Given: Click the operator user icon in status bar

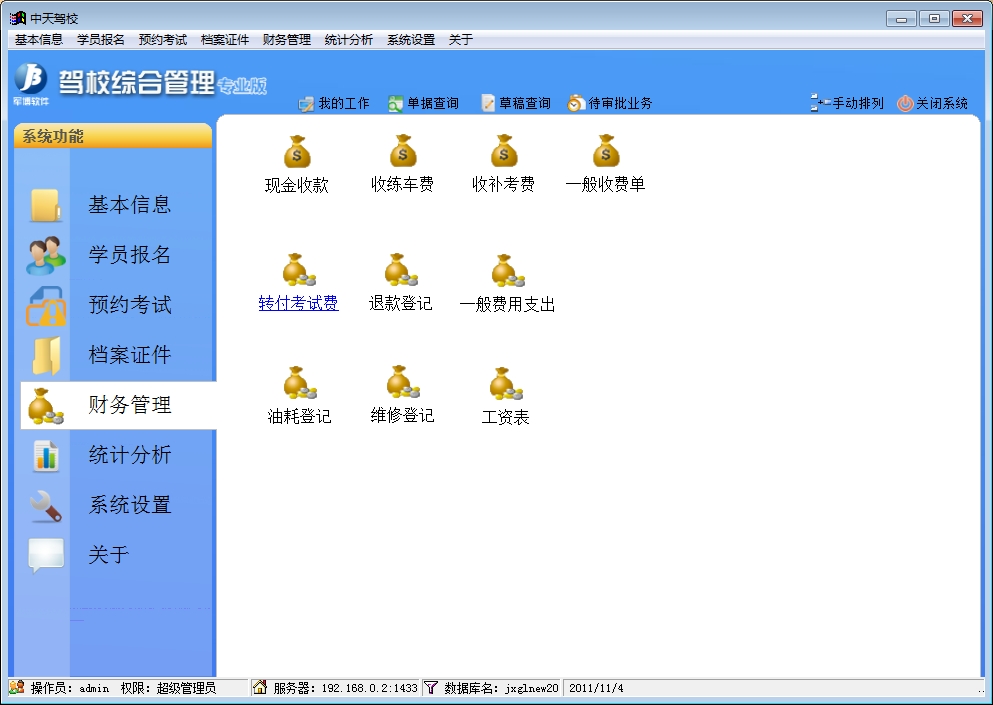Looking at the screenshot, I should coord(17,687).
